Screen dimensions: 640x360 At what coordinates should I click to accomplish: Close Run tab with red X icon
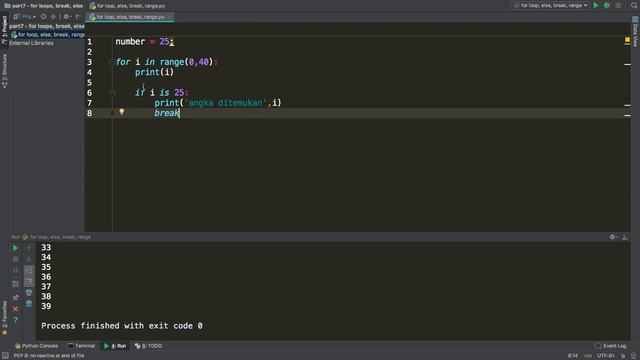tap(16, 309)
